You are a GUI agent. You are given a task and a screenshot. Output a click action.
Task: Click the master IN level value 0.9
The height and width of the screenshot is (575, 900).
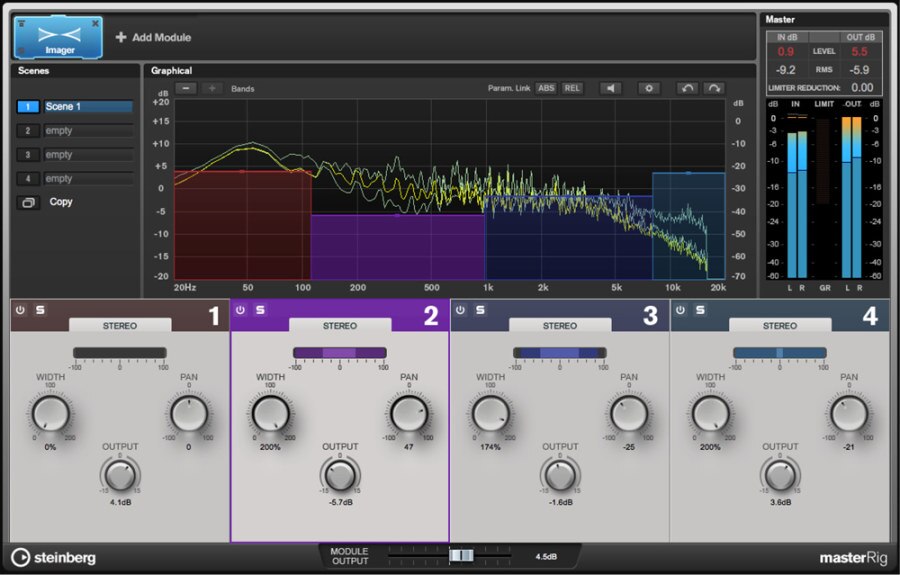click(x=786, y=52)
